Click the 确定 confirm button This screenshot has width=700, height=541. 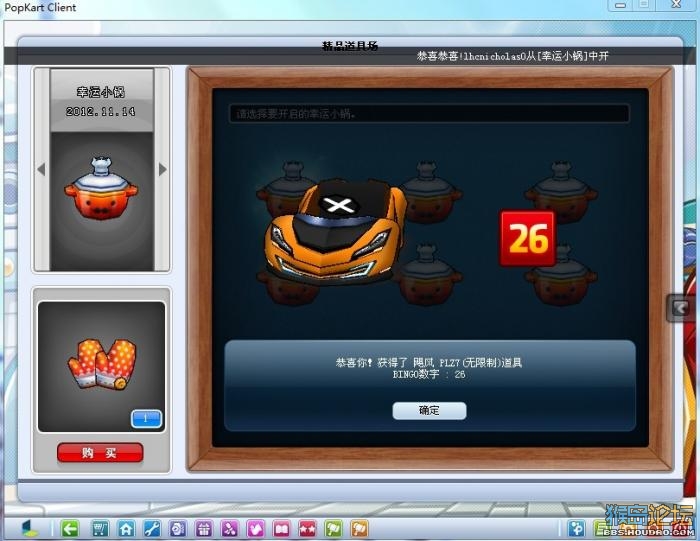coord(429,411)
